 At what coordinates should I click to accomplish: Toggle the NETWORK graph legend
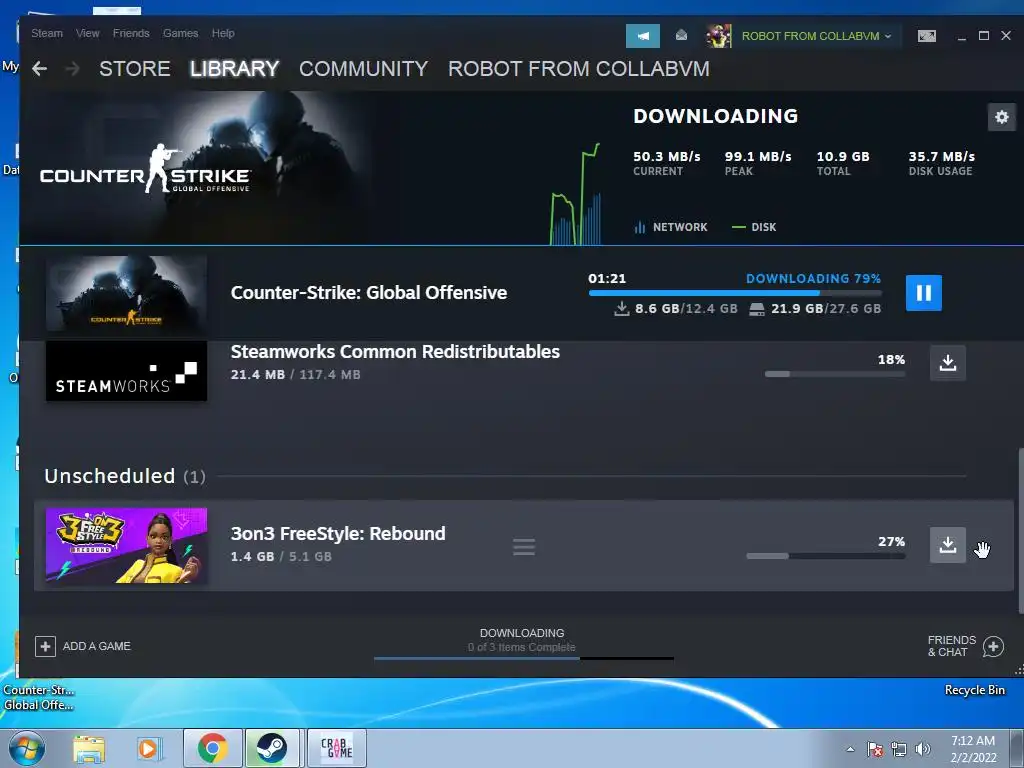point(670,227)
